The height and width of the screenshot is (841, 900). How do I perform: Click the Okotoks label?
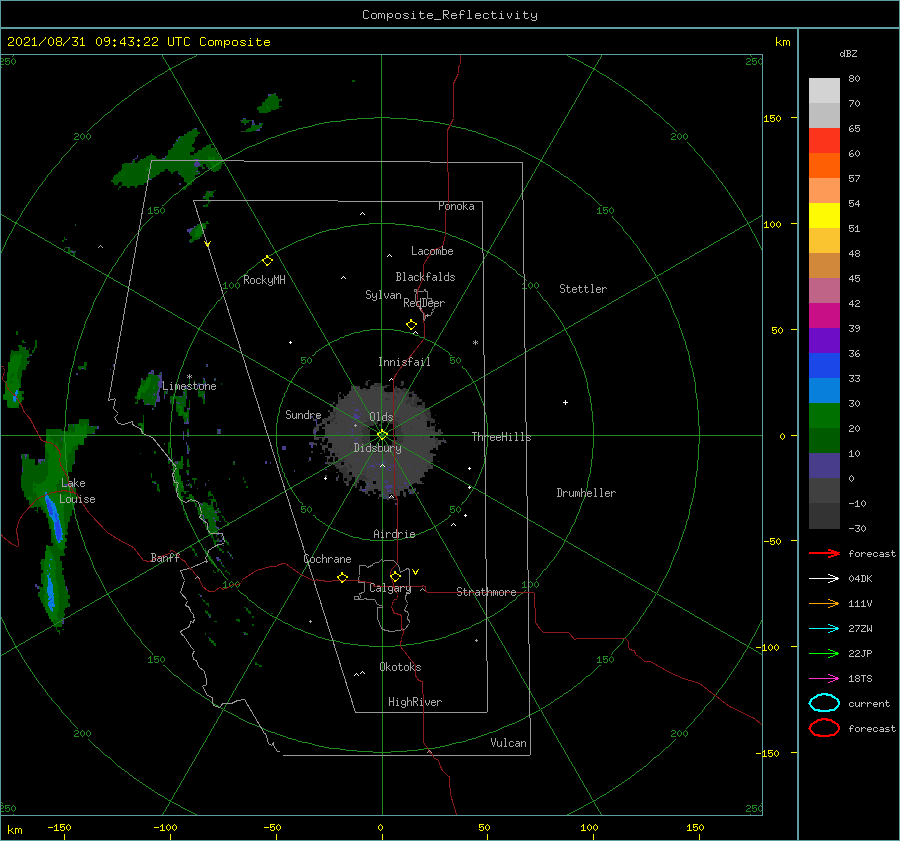pyautogui.click(x=400, y=667)
